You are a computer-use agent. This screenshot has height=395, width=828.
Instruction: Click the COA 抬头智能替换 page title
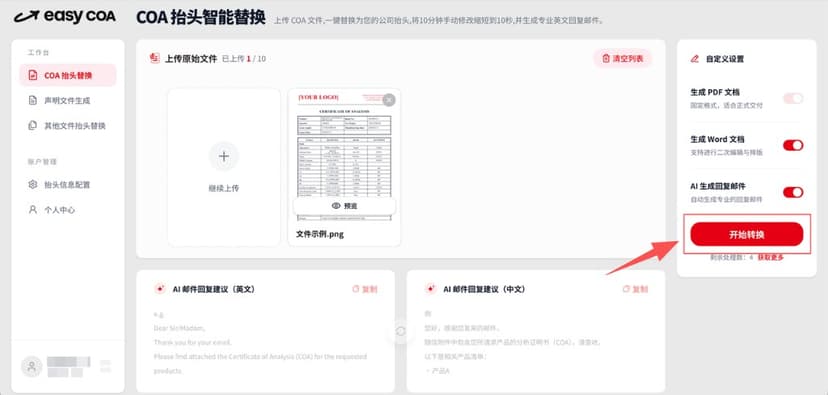tap(201, 17)
